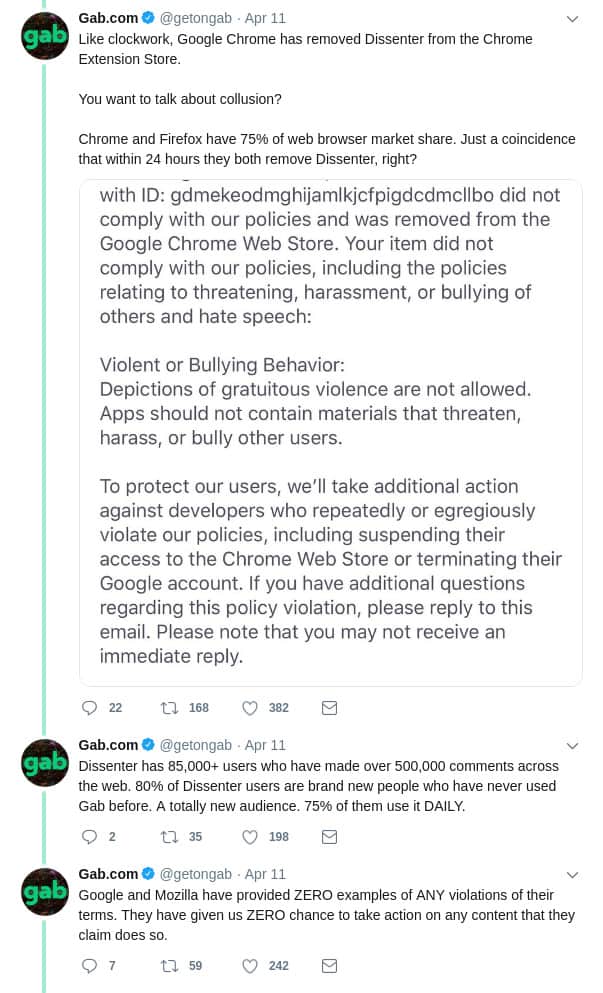Click Gab avatar on the first tweet

(44, 37)
